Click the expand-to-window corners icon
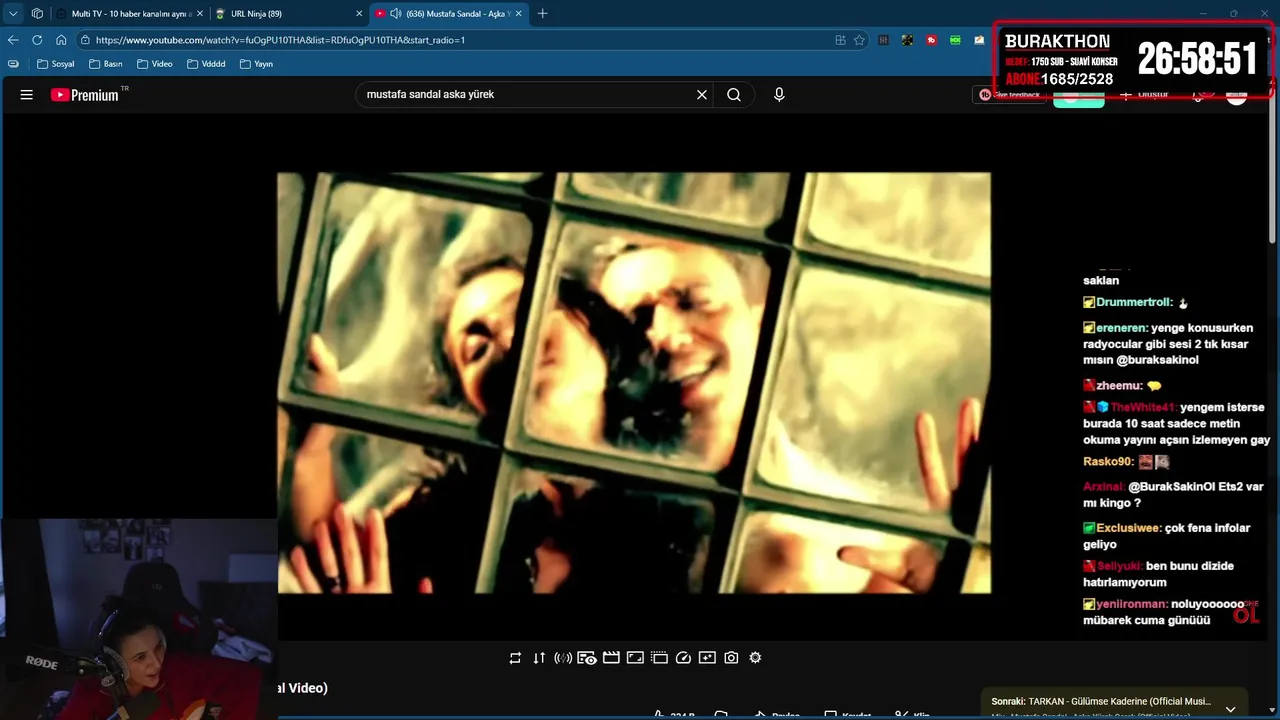1280x720 pixels. point(635,658)
